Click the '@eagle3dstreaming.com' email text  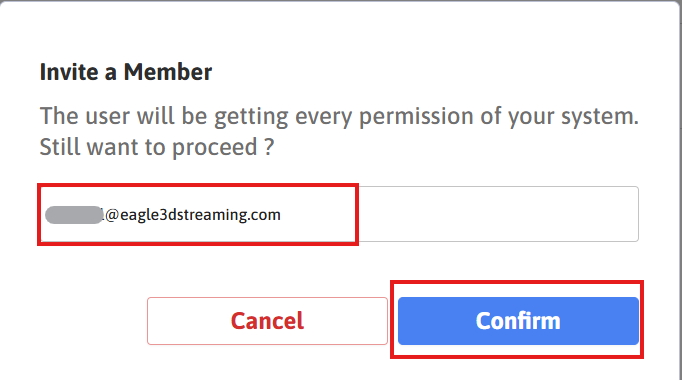[x=193, y=215]
